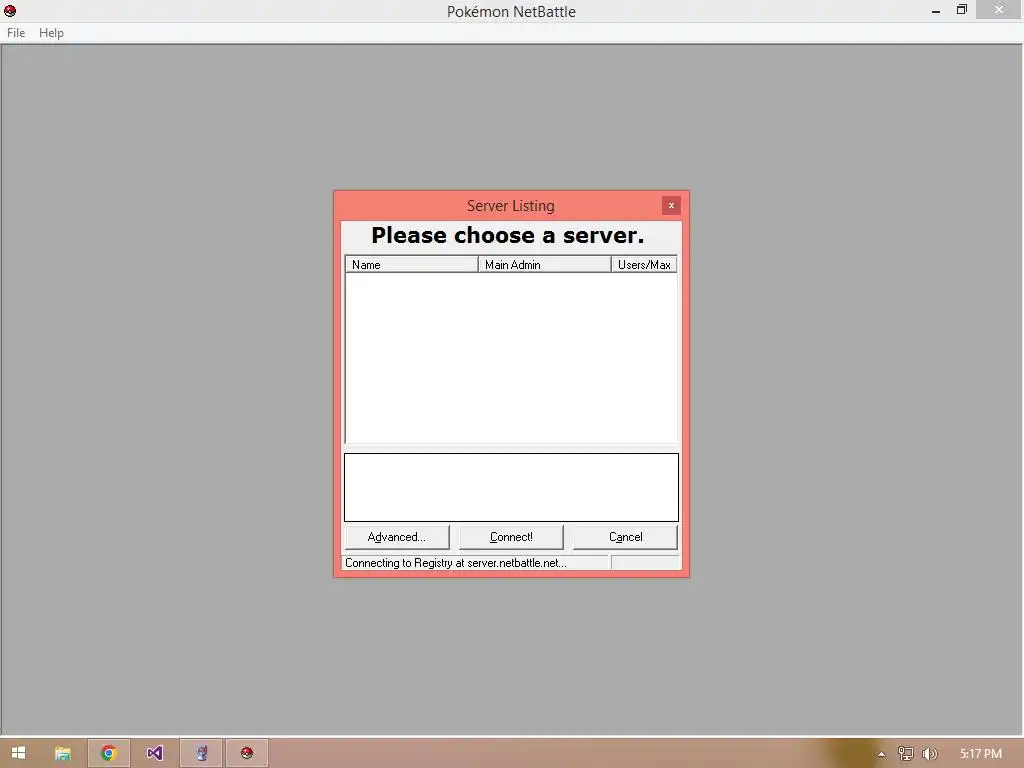This screenshot has height=768, width=1024.
Task: Click the Connect! button
Action: [x=511, y=537]
